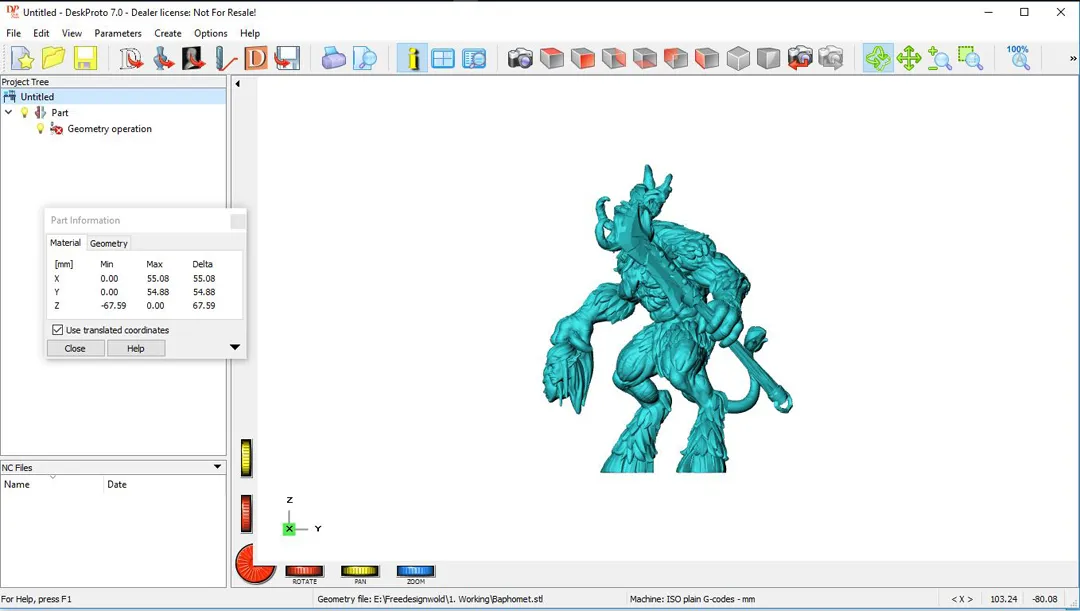Click the write NC file floppy-arrow icon
The image size is (1080, 611).
287,59
